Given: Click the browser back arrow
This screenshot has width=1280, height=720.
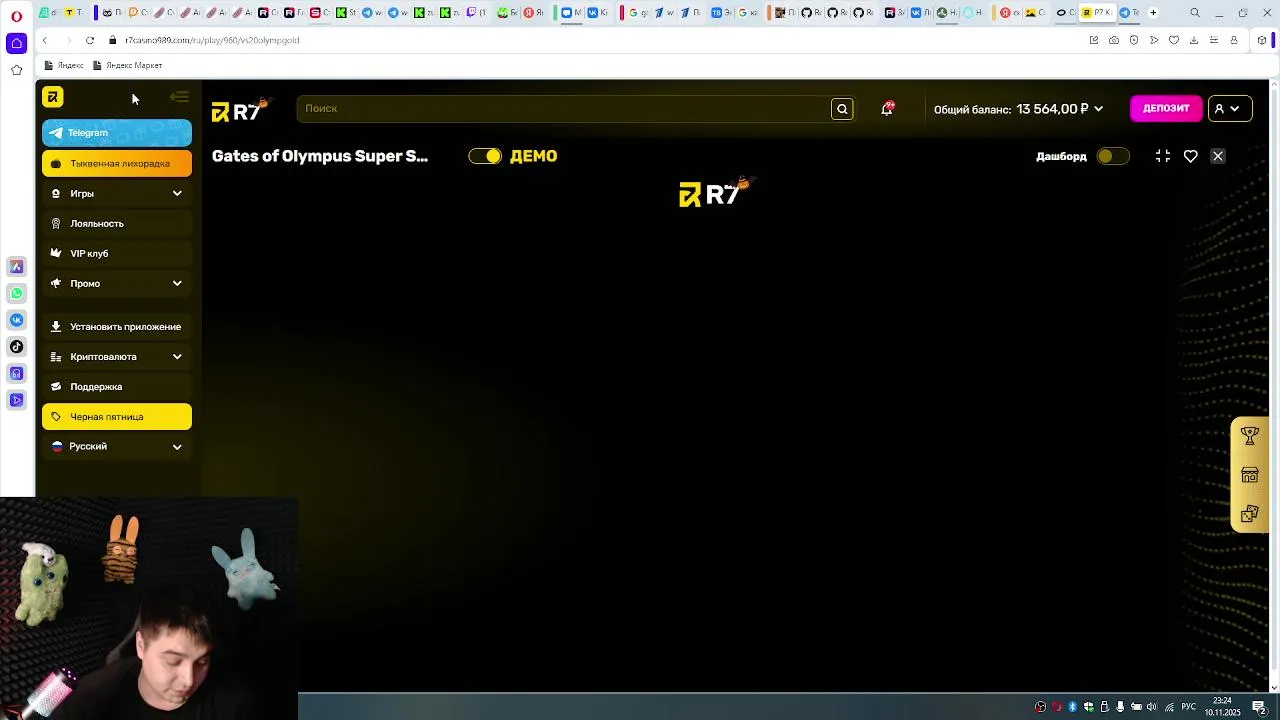Looking at the screenshot, I should point(44,40).
